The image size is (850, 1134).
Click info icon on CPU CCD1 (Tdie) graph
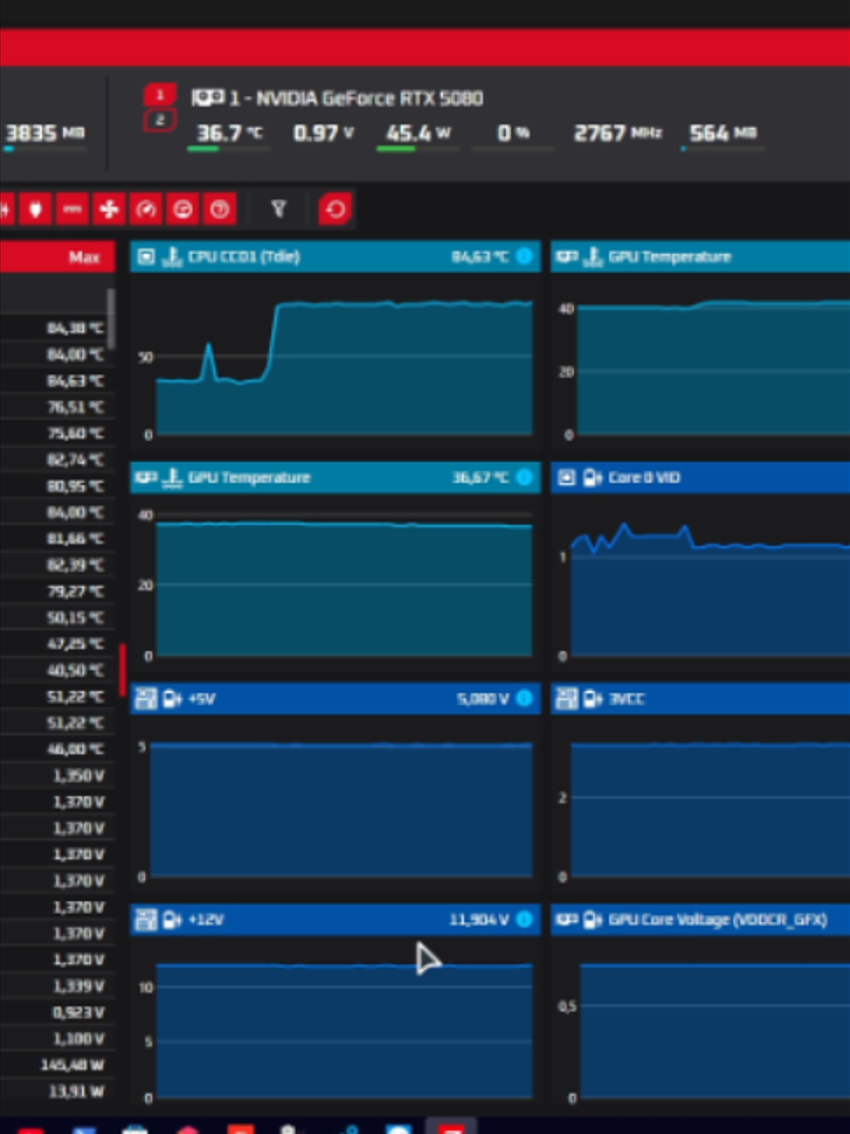[x=524, y=256]
